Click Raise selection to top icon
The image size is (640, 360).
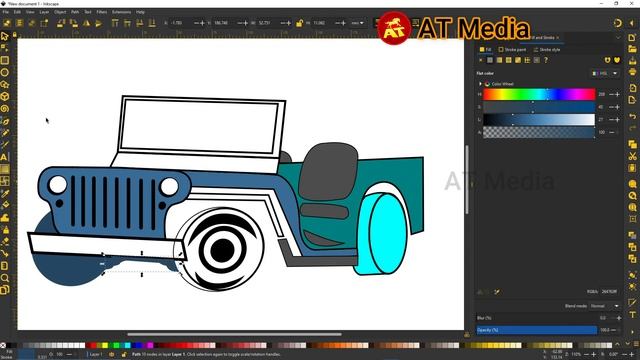point(115,23)
